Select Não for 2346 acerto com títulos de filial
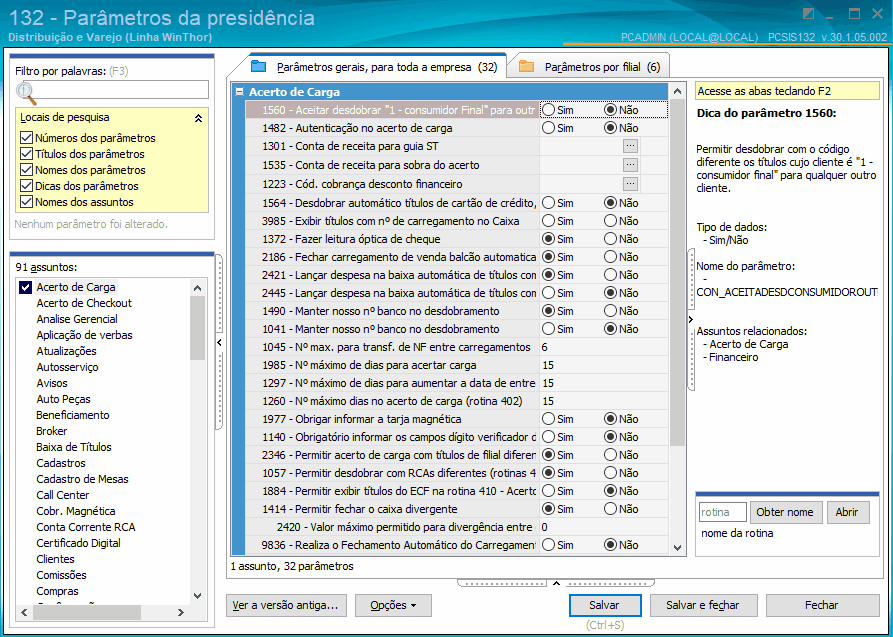 coord(611,455)
